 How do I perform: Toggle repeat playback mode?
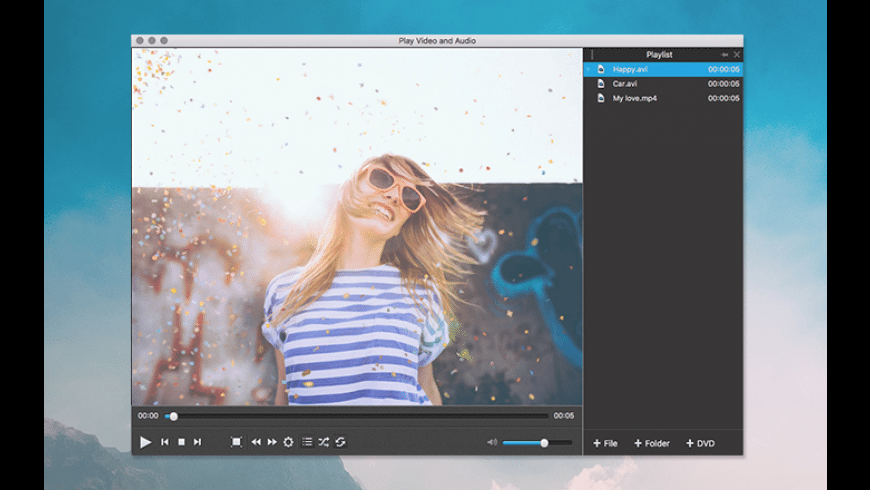pyautogui.click(x=340, y=442)
